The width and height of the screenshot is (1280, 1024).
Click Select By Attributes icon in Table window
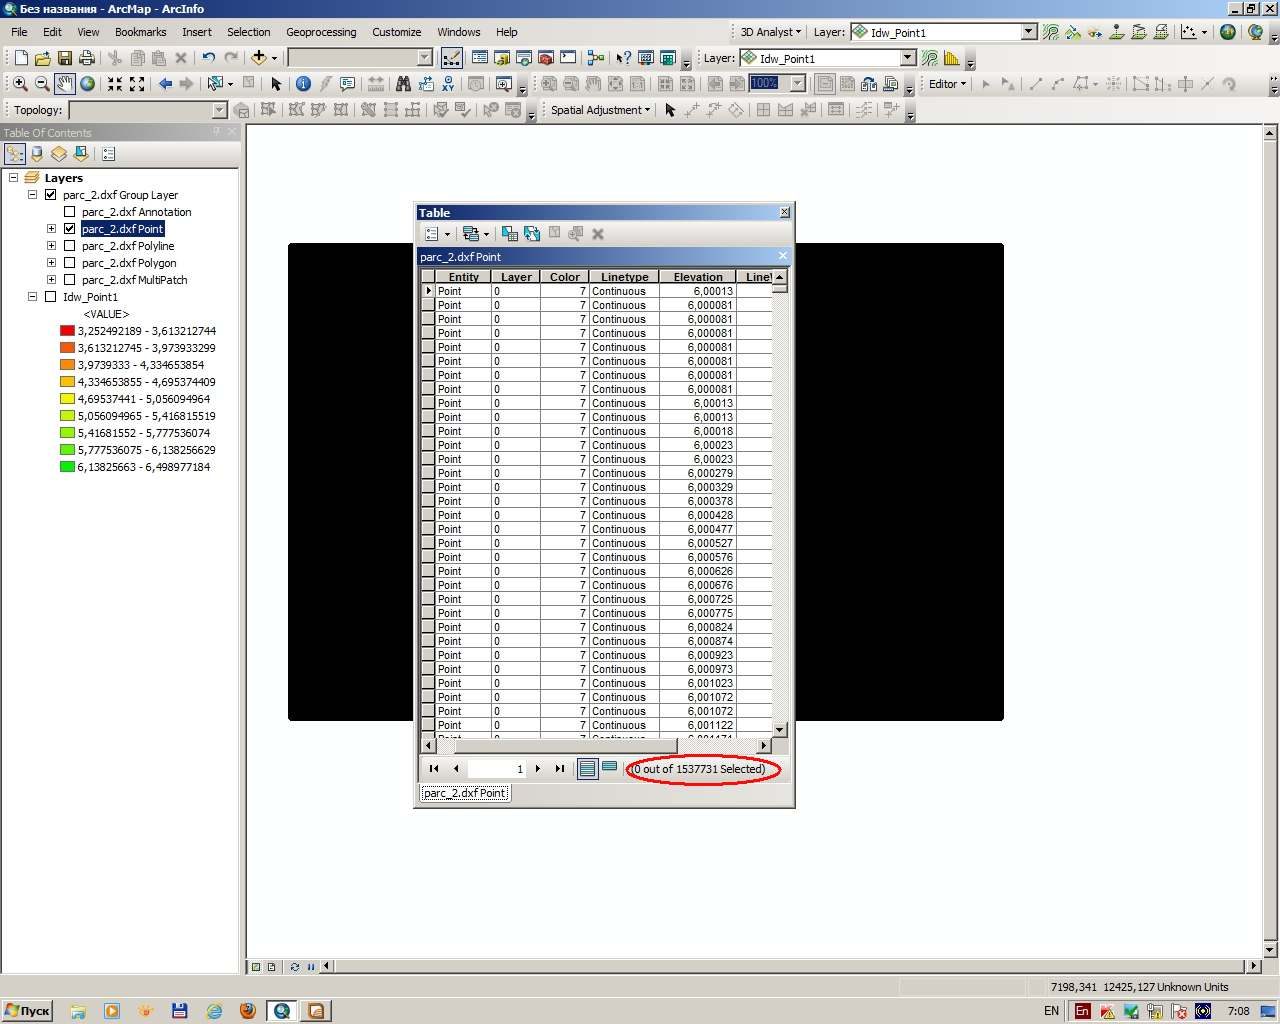(x=510, y=234)
